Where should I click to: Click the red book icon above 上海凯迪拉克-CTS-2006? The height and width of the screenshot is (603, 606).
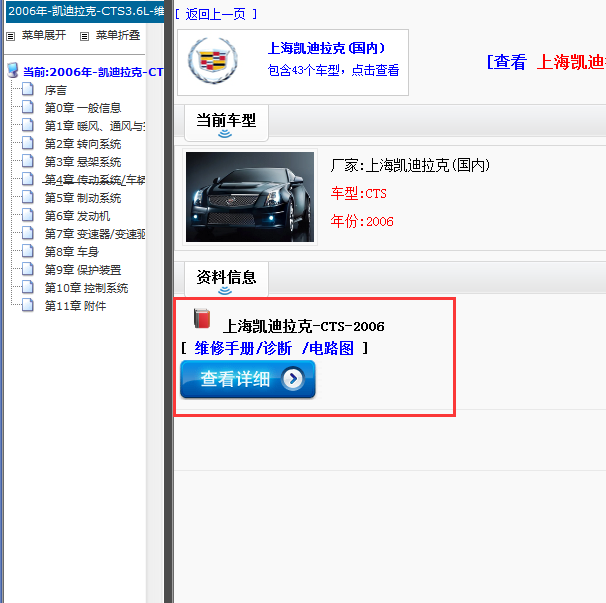(x=202, y=318)
